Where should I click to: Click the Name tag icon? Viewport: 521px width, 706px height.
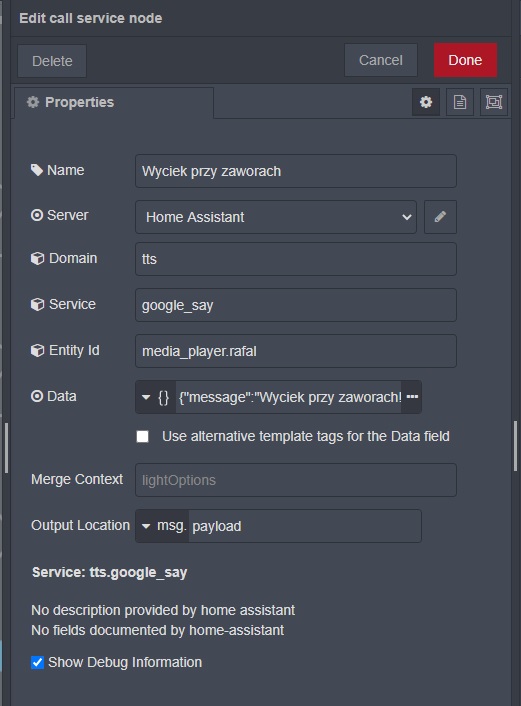[36, 170]
